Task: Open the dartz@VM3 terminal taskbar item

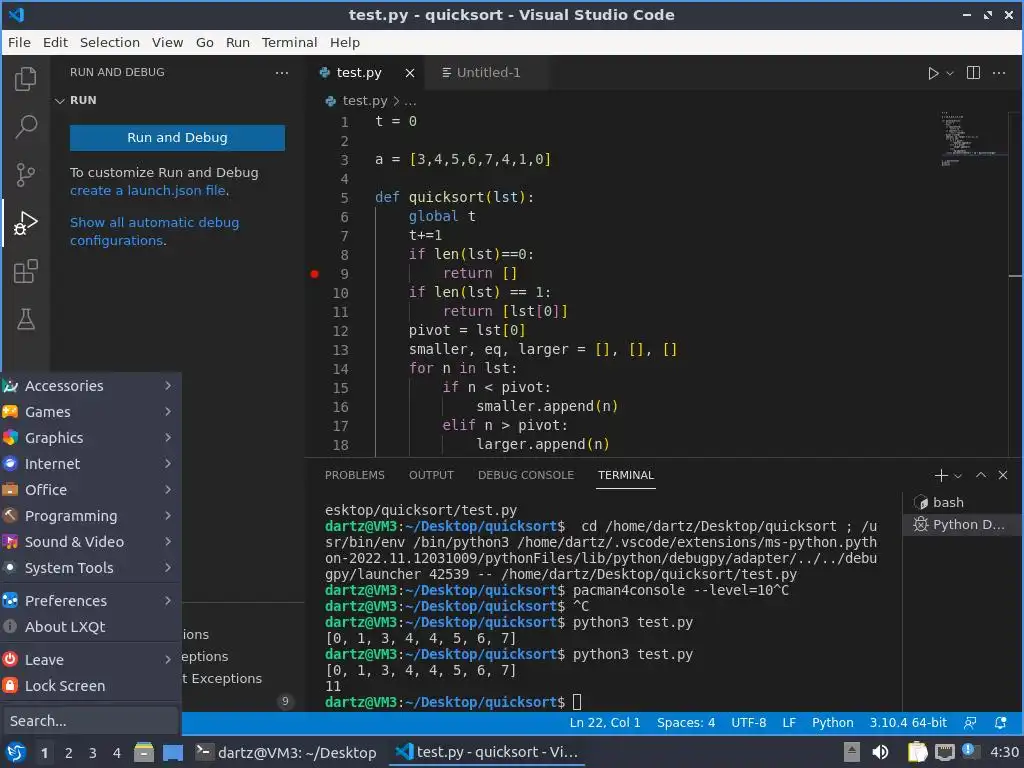Action: pyautogui.click(x=286, y=752)
